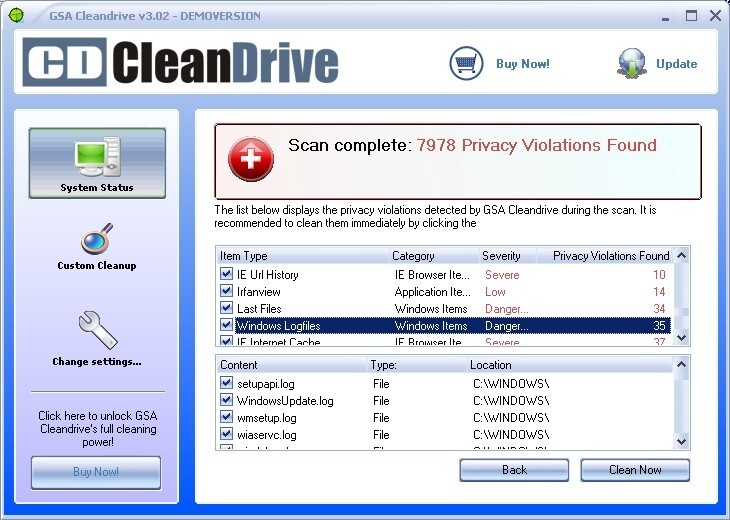Click the CD CleanDrive logo
The width and height of the screenshot is (730, 520).
(181, 62)
